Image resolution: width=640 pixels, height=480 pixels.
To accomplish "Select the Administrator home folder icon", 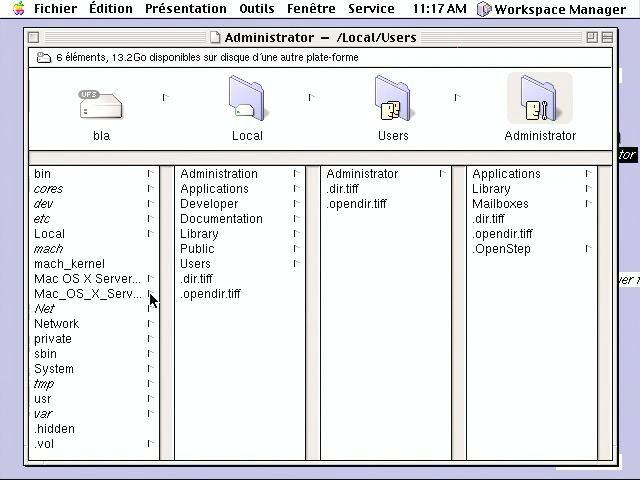I will pyautogui.click(x=540, y=98).
